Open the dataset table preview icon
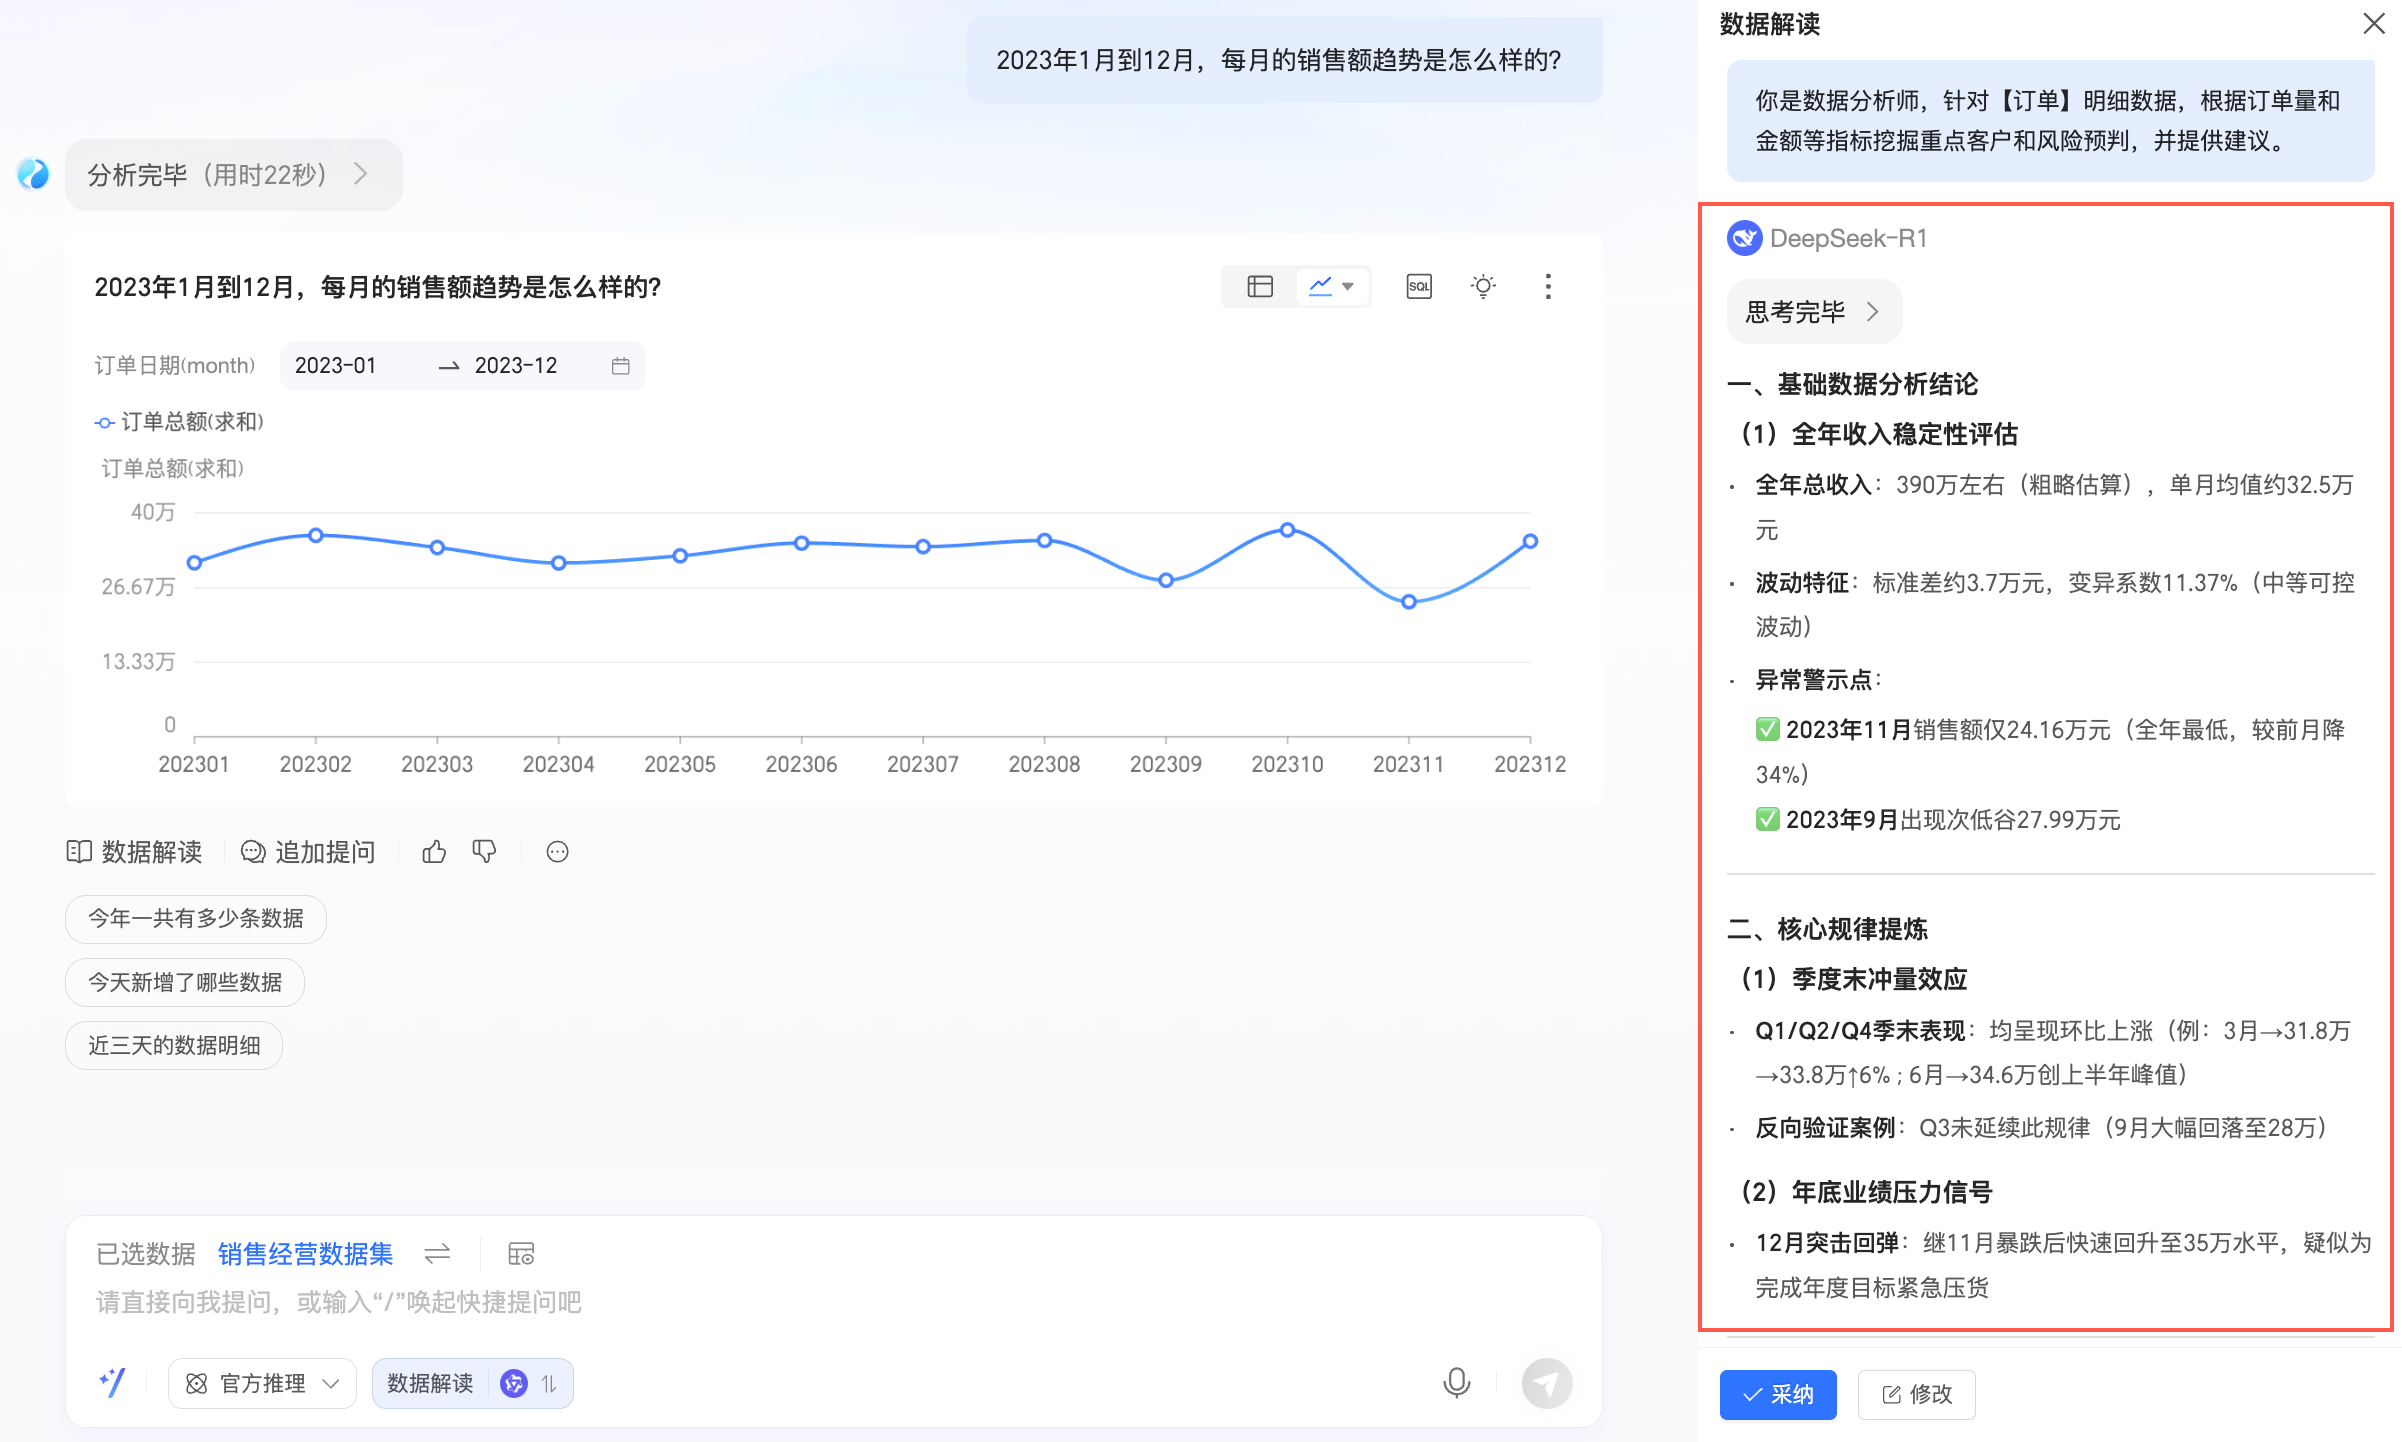This screenshot has width=2402, height=1442. [521, 1254]
